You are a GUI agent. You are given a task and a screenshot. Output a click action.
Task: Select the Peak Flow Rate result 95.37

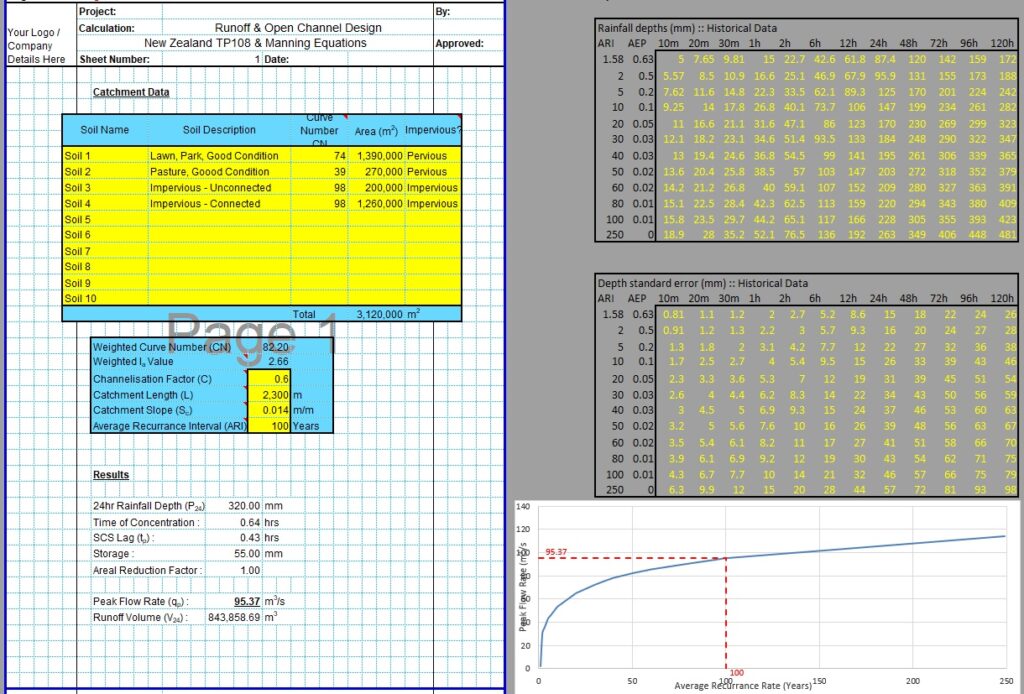coord(247,602)
